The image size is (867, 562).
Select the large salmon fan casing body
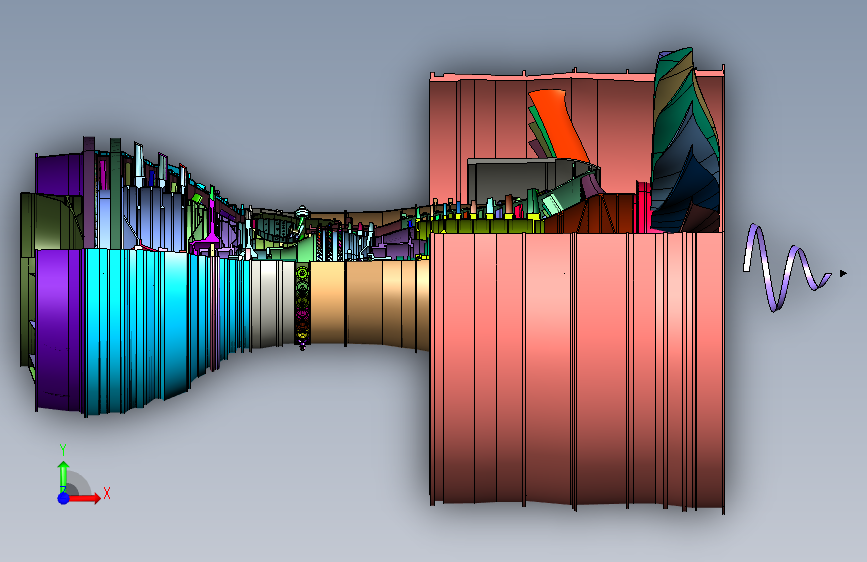click(577, 368)
